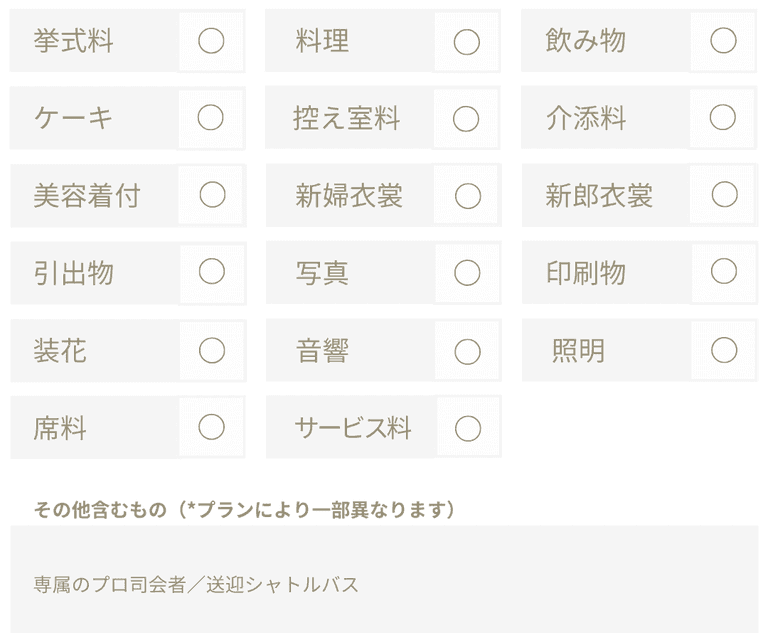Select the 引出物 radio circle

coord(212,272)
